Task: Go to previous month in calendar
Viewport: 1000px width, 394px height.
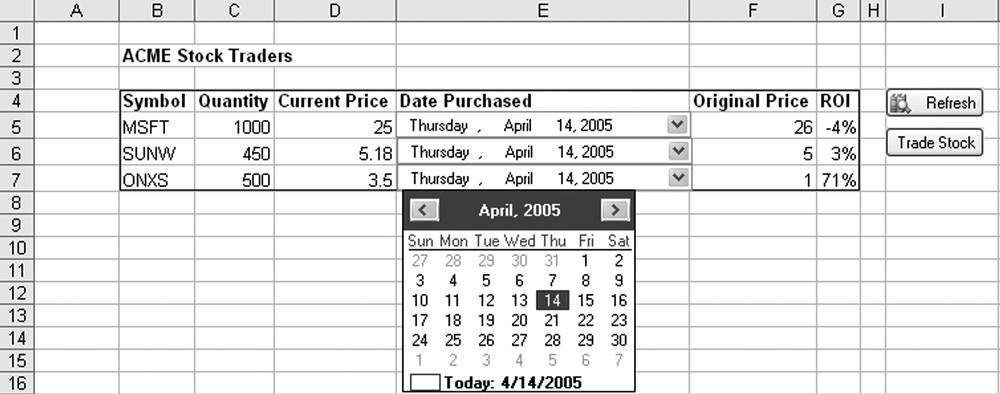Action: (424, 210)
